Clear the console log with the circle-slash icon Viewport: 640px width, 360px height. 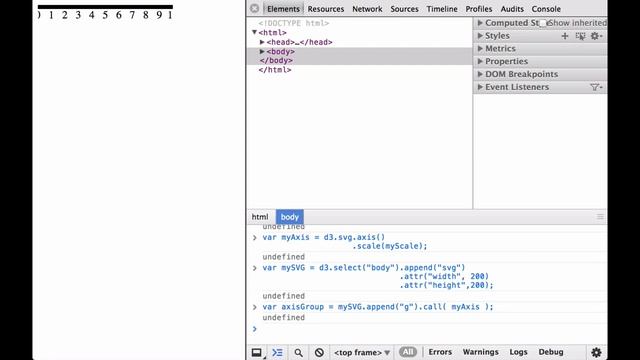tap(319, 352)
